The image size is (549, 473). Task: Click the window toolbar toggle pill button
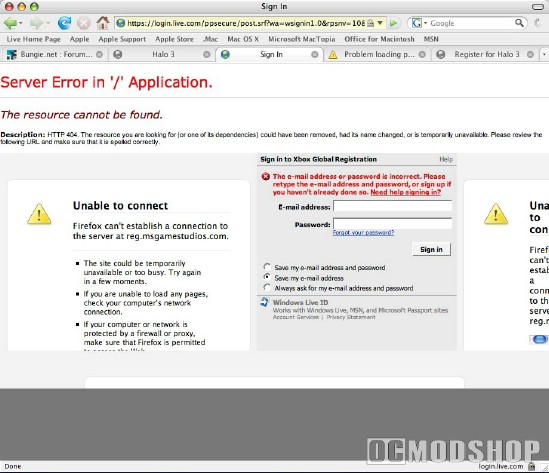[x=537, y=7]
